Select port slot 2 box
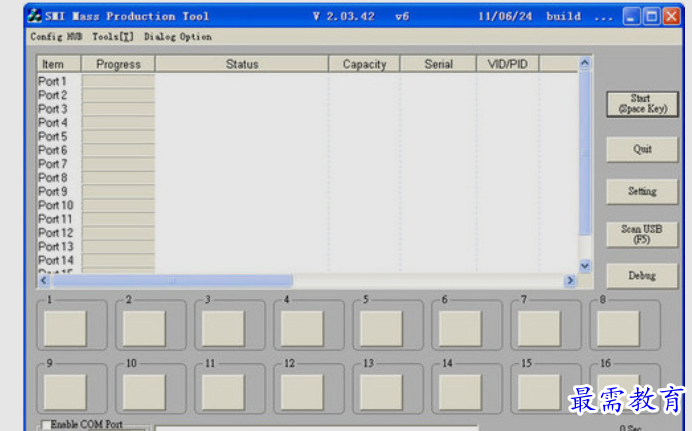 tap(144, 328)
